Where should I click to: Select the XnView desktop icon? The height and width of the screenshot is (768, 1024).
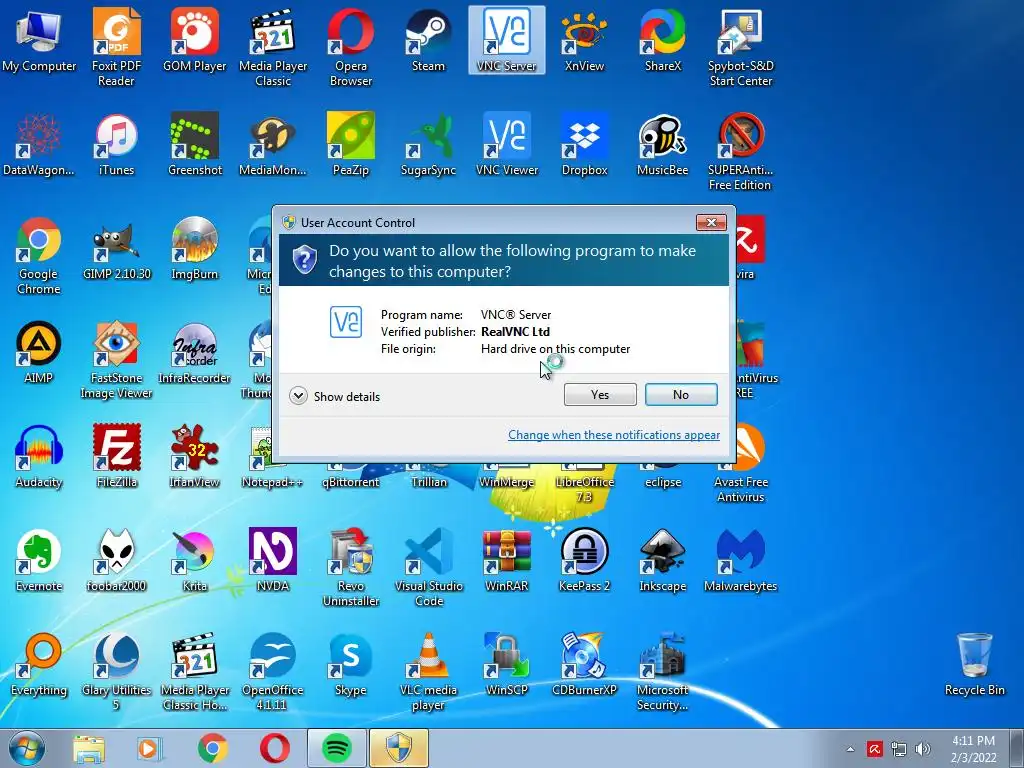(584, 40)
